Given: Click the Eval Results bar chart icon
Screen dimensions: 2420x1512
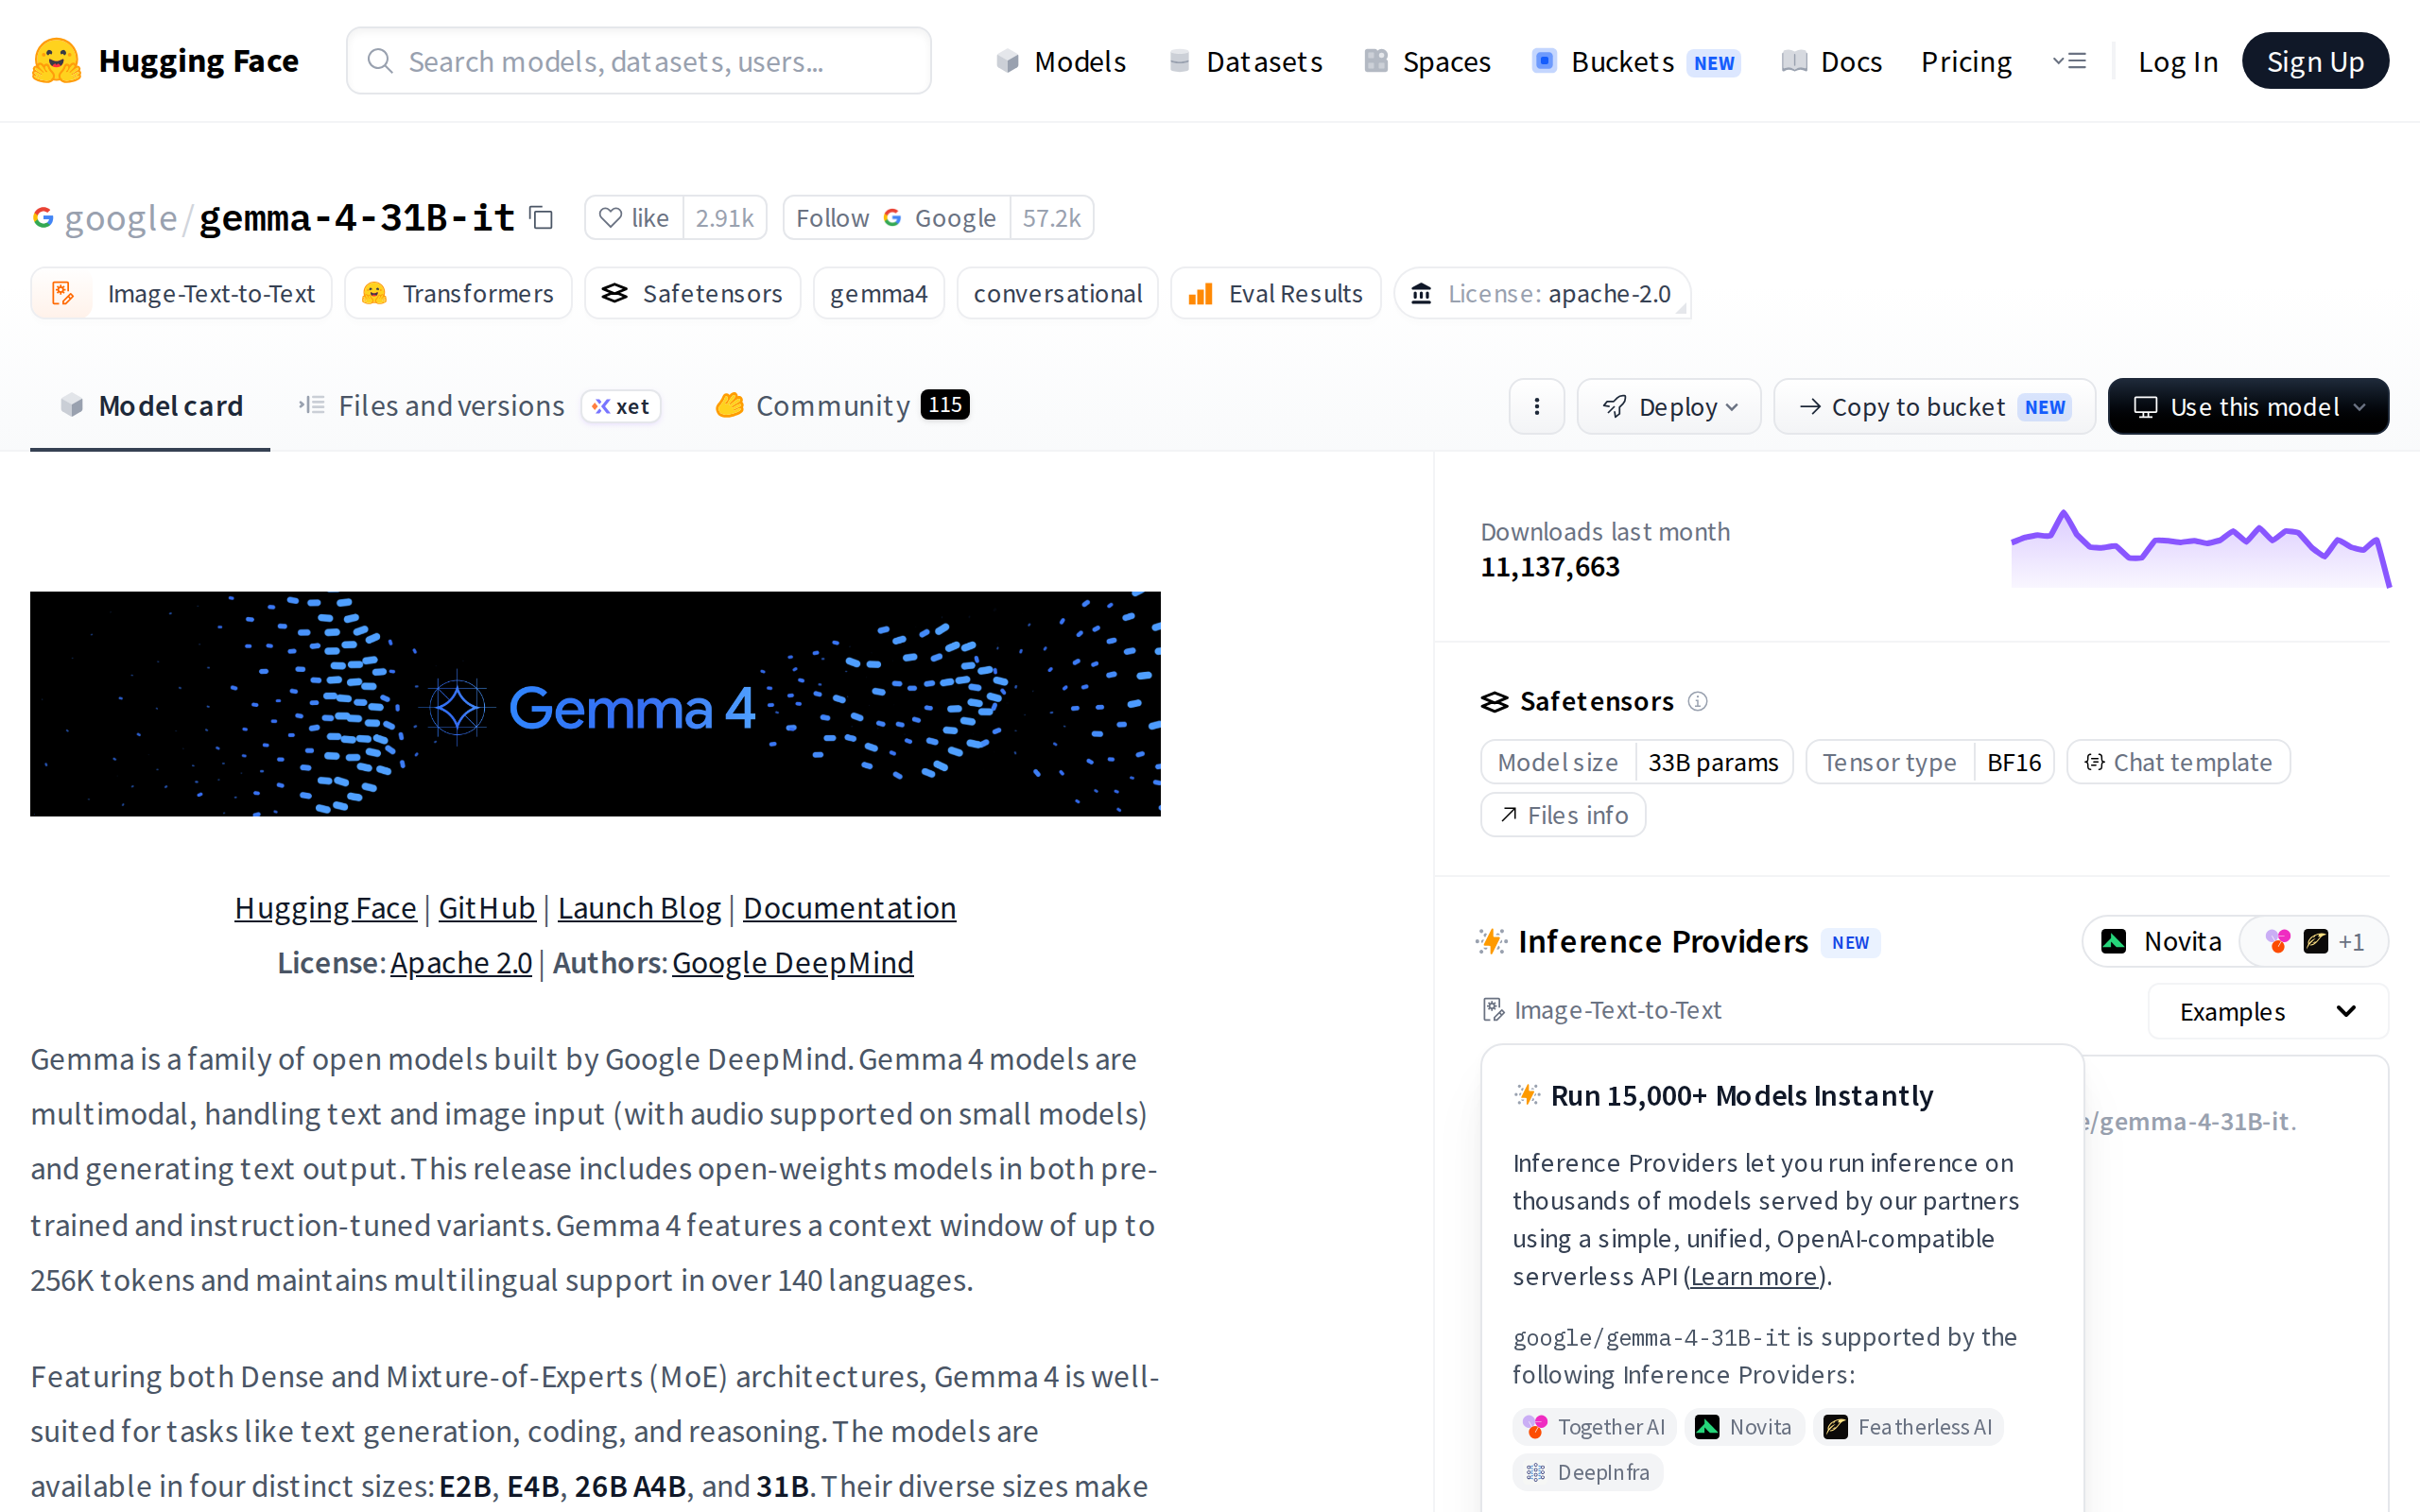Looking at the screenshot, I should tap(1200, 293).
